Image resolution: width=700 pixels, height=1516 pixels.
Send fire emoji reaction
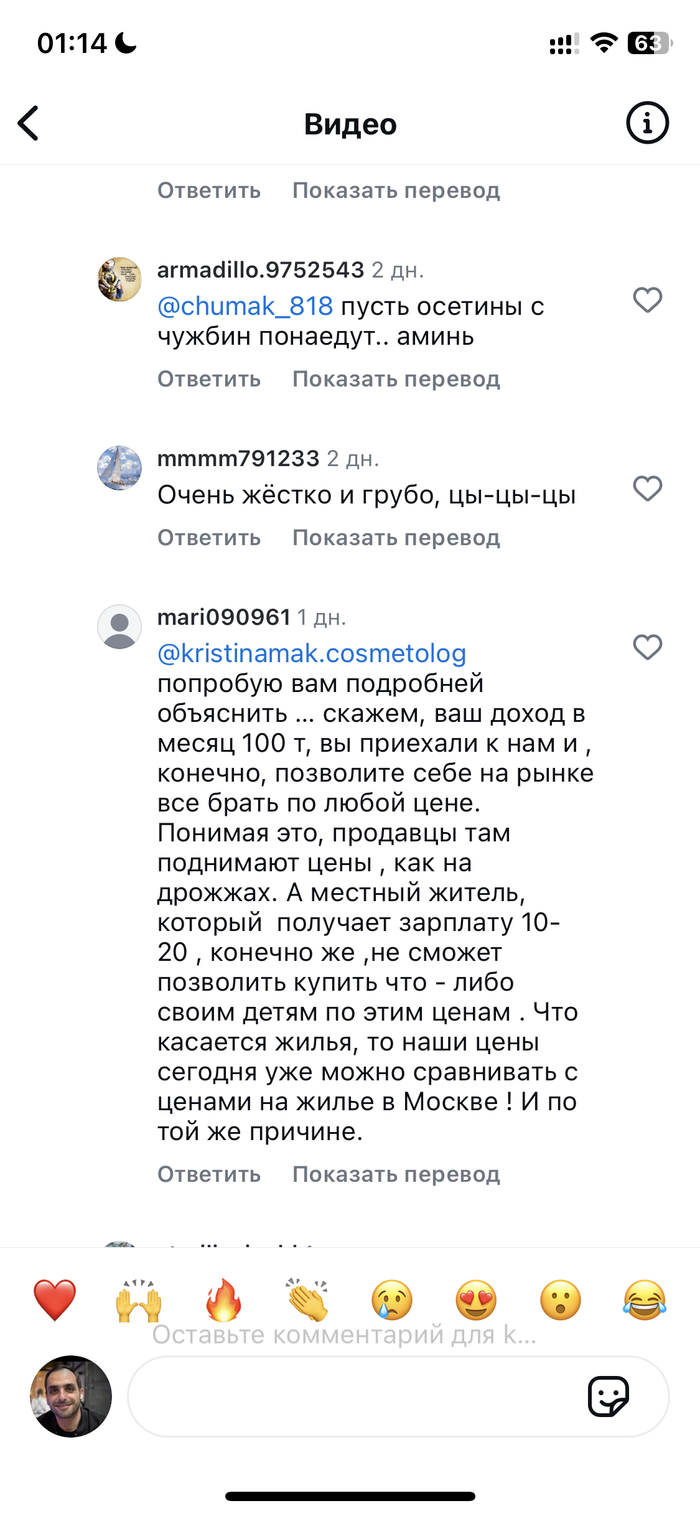point(223,1299)
